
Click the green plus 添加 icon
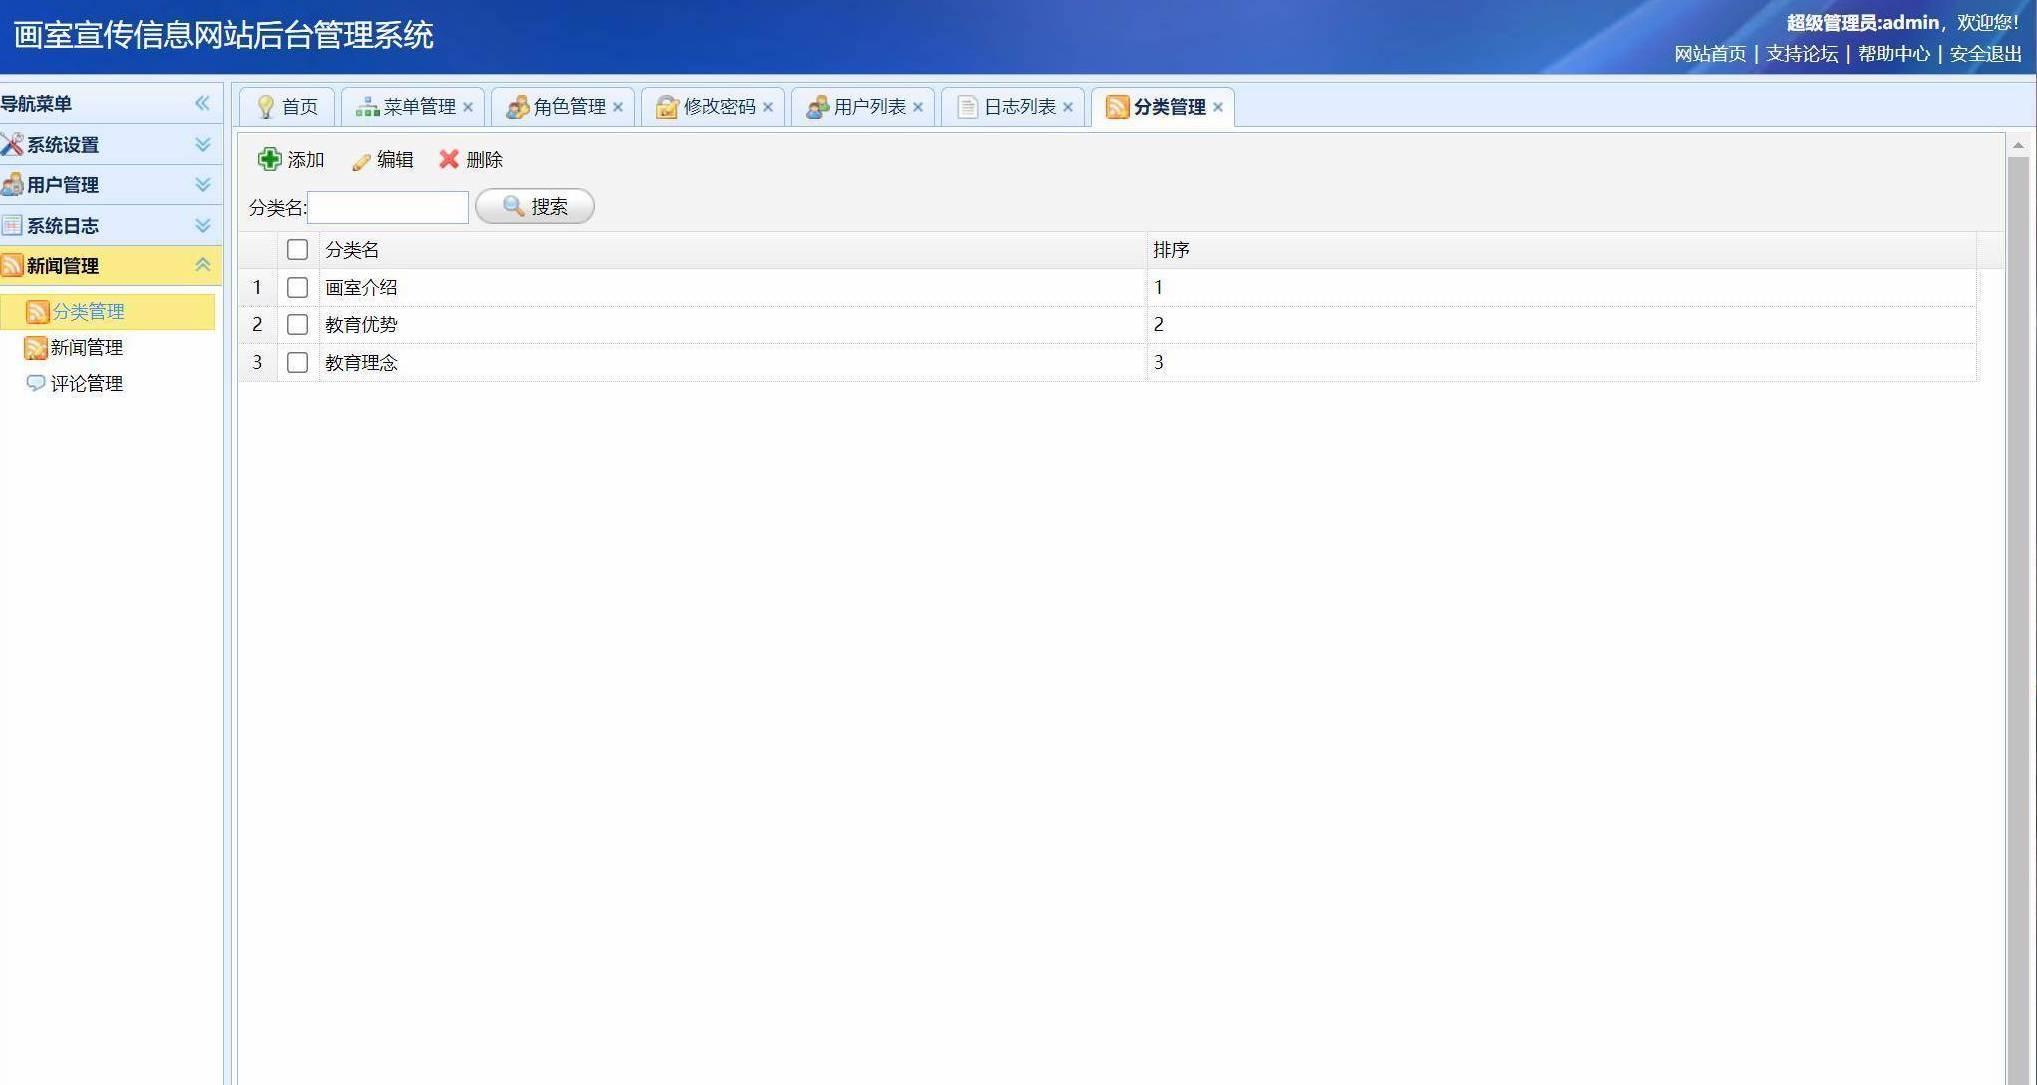(269, 159)
